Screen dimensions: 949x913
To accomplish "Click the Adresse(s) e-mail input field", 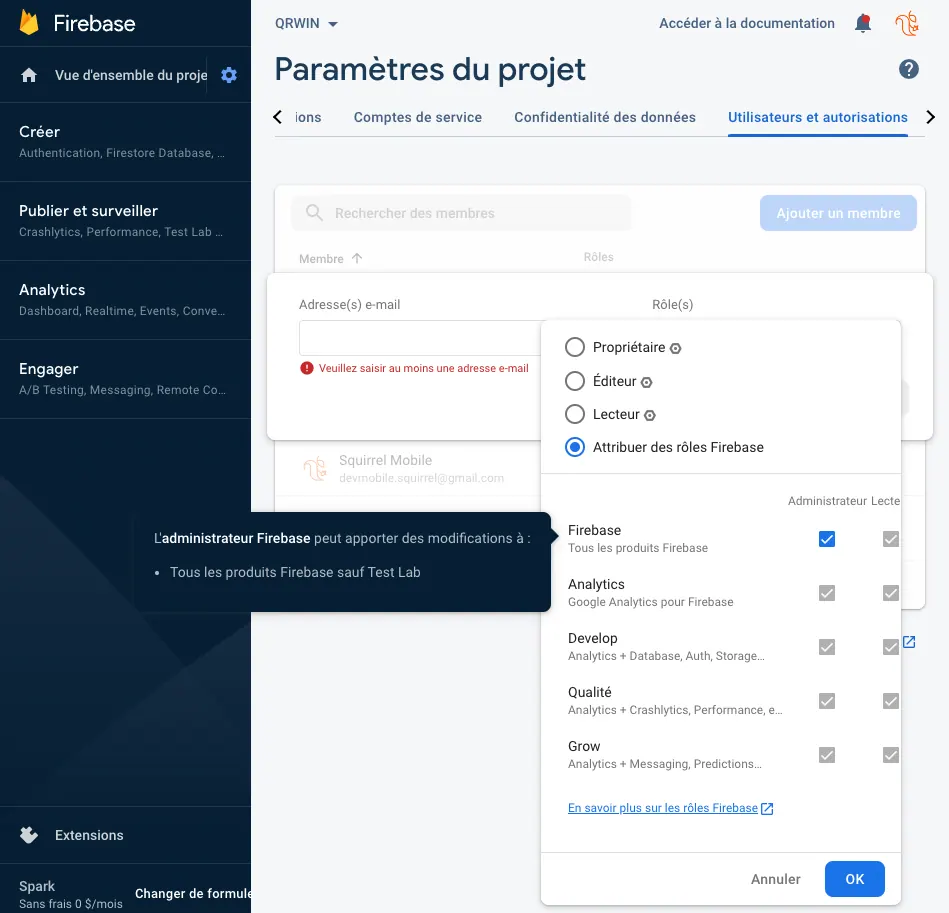I will pyautogui.click(x=420, y=338).
